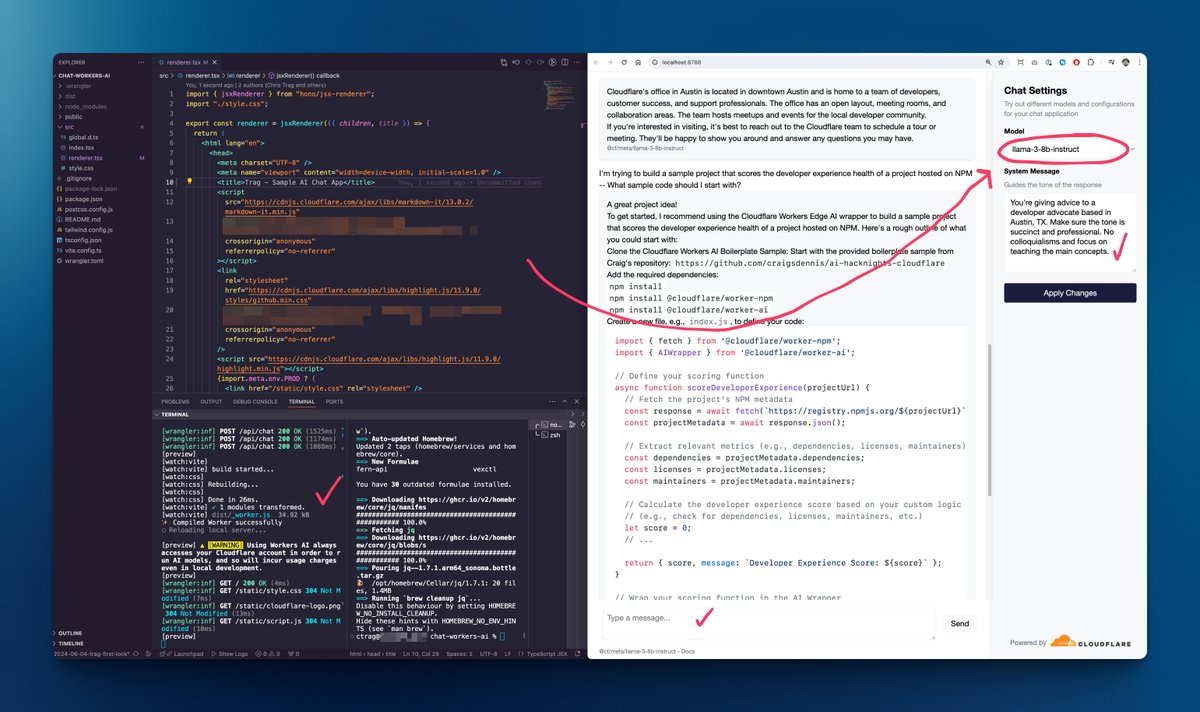The width and height of the screenshot is (1200, 712).
Task: Click the Send button
Action: (x=959, y=623)
